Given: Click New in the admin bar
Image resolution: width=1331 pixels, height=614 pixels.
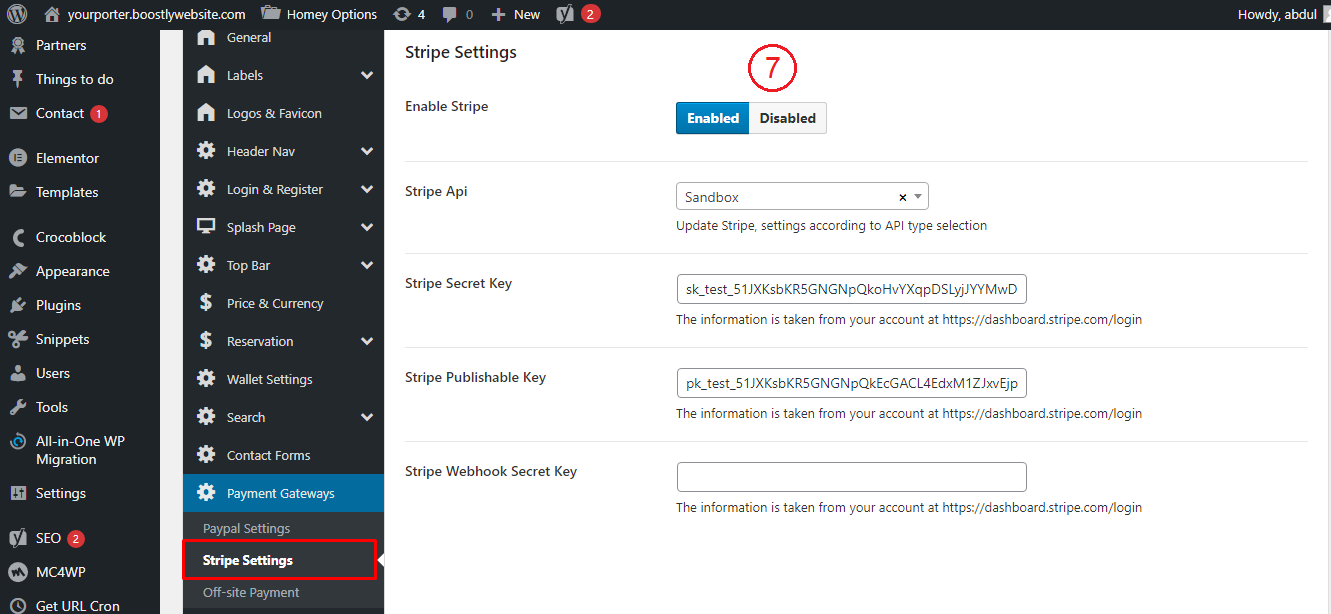Looking at the screenshot, I should pyautogui.click(x=516, y=14).
